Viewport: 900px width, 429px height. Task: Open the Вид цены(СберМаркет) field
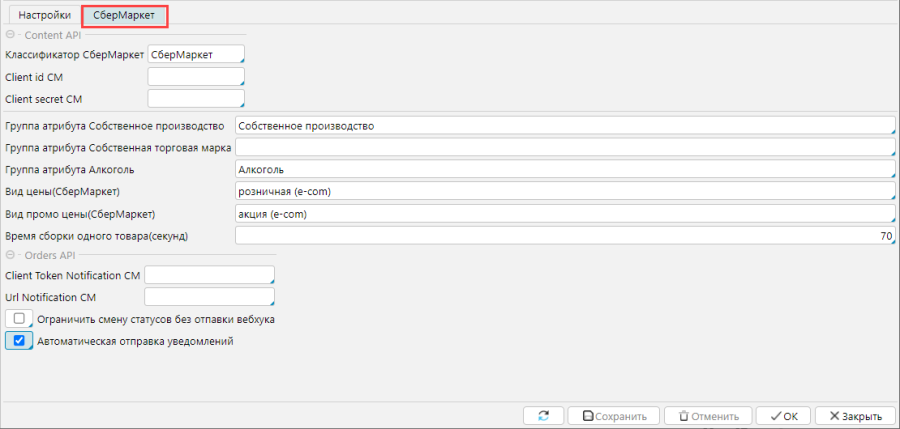point(564,191)
